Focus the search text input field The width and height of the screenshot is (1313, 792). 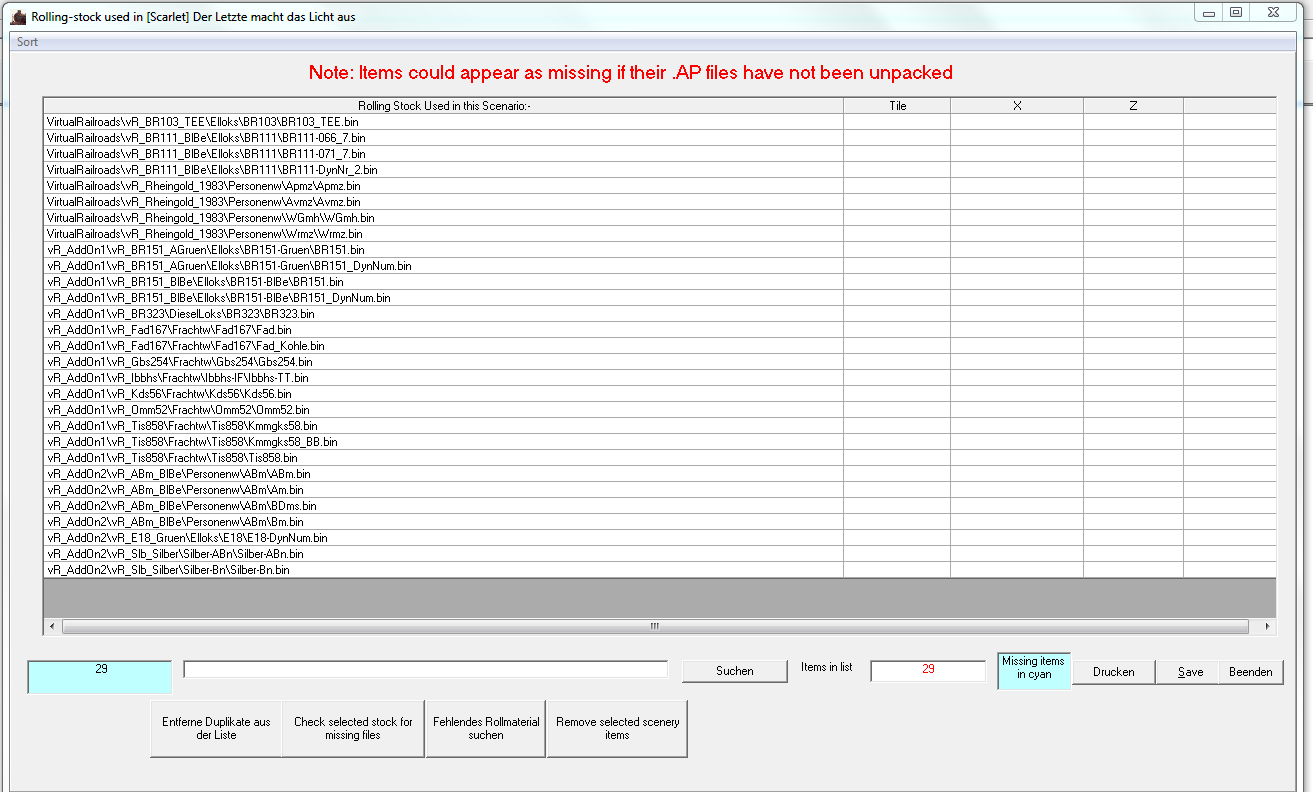(426, 669)
